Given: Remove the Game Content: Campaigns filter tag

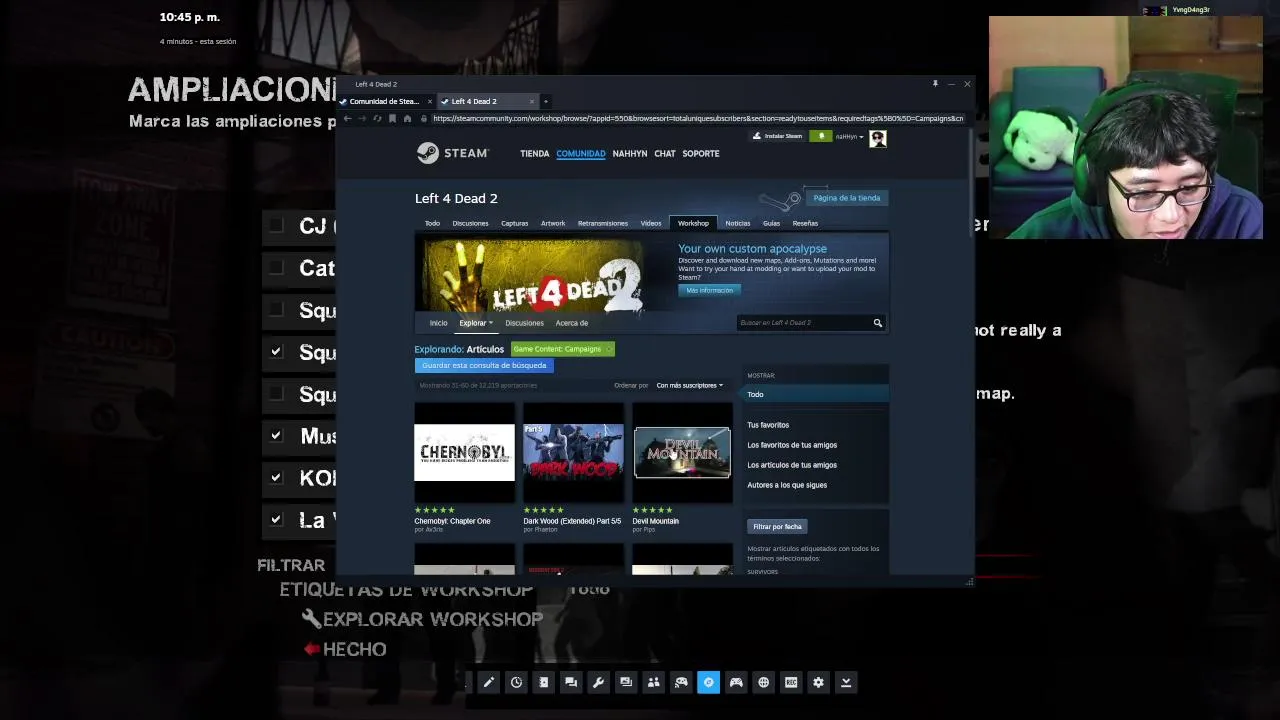Looking at the screenshot, I should (608, 349).
